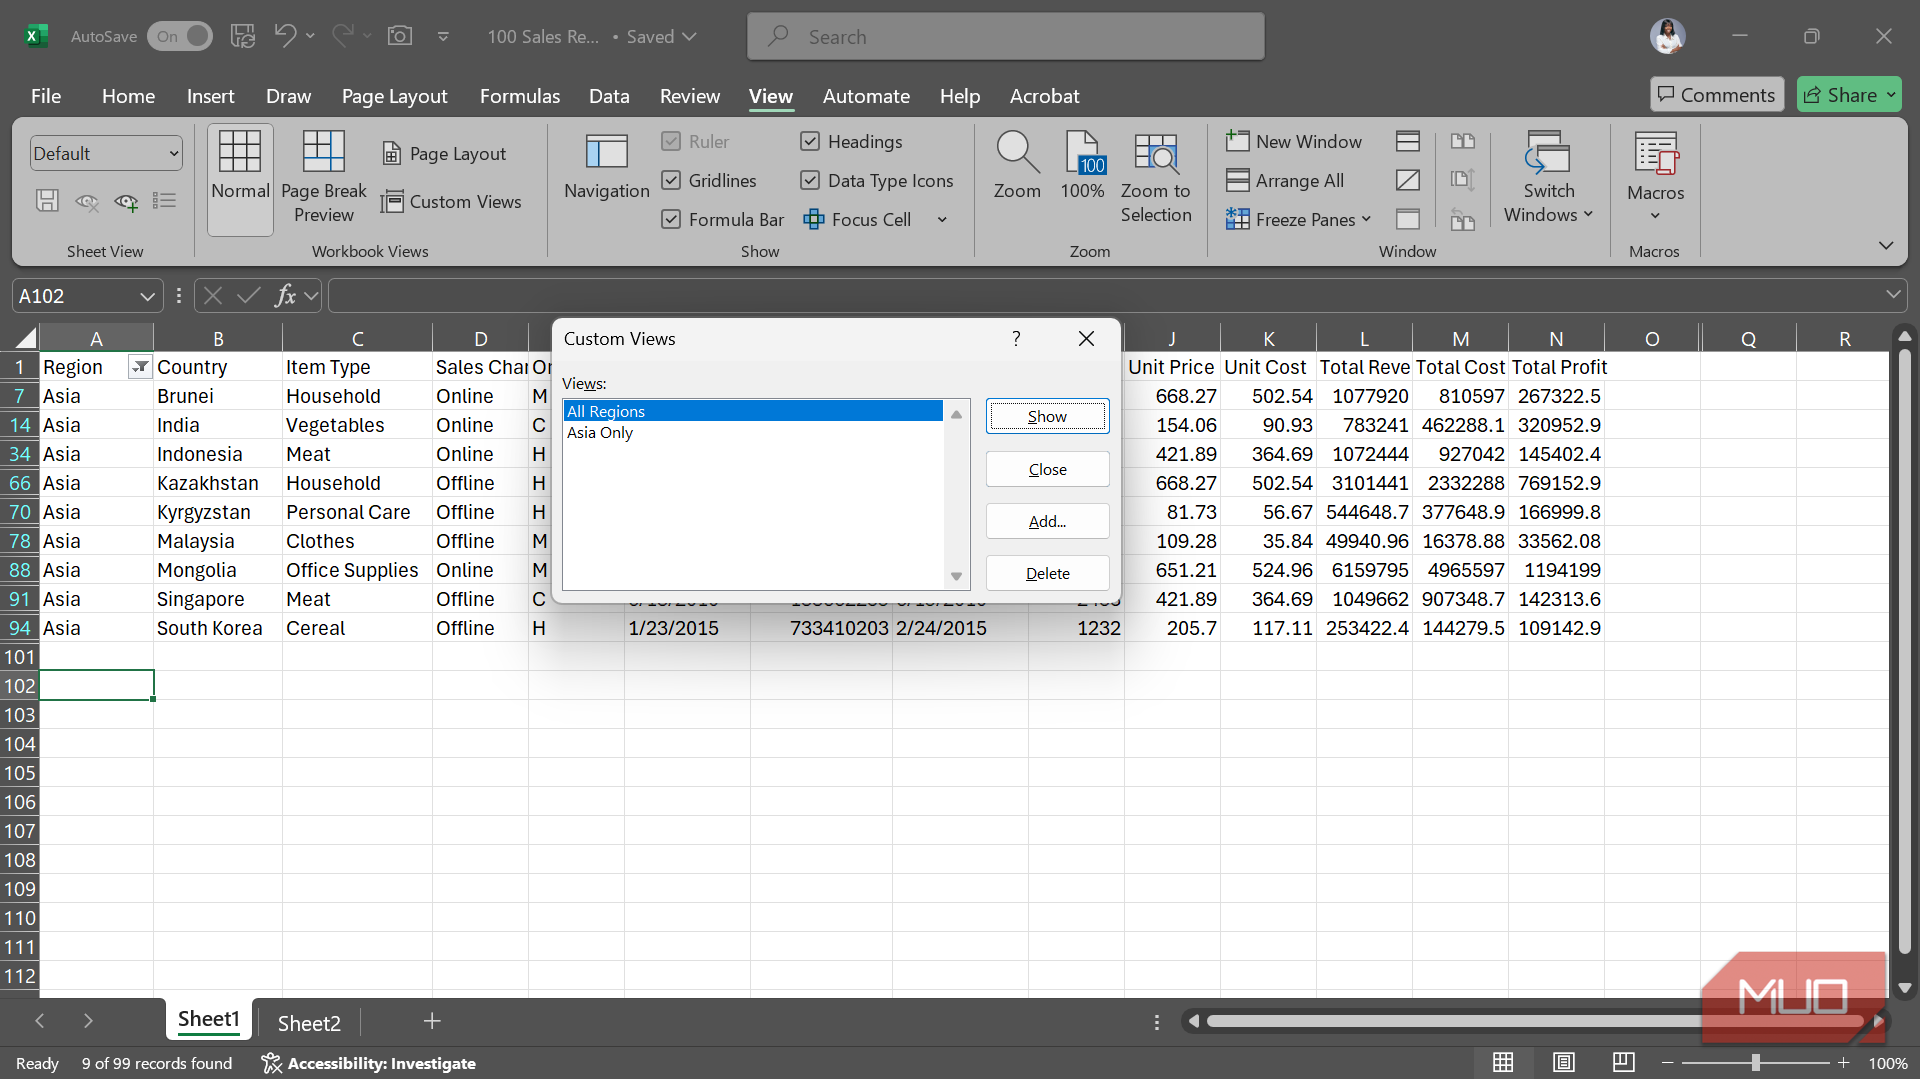Open the Zoom dialog magnifier
Viewport: 1920px width, 1080px height.
pos(1017,166)
